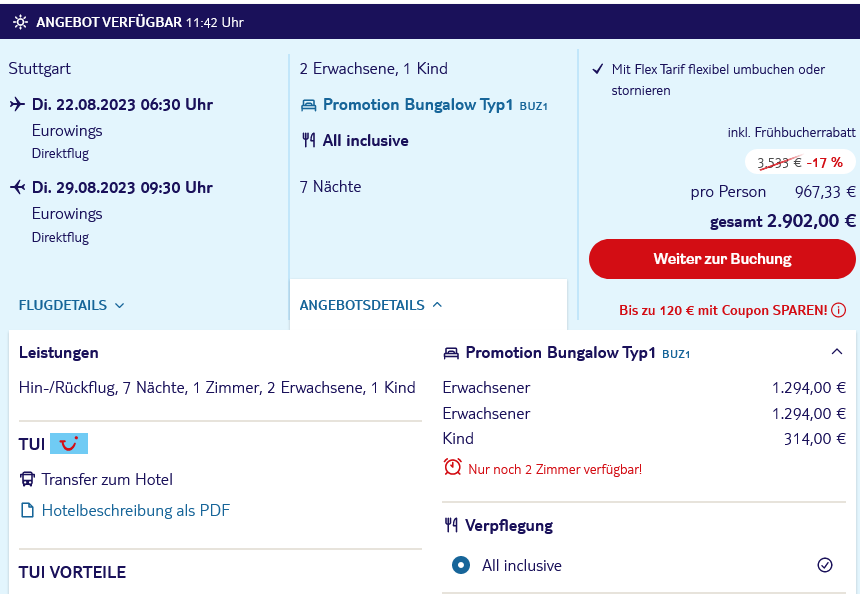
Task: Click the Flex Tarif checkmark
Action: [598, 70]
